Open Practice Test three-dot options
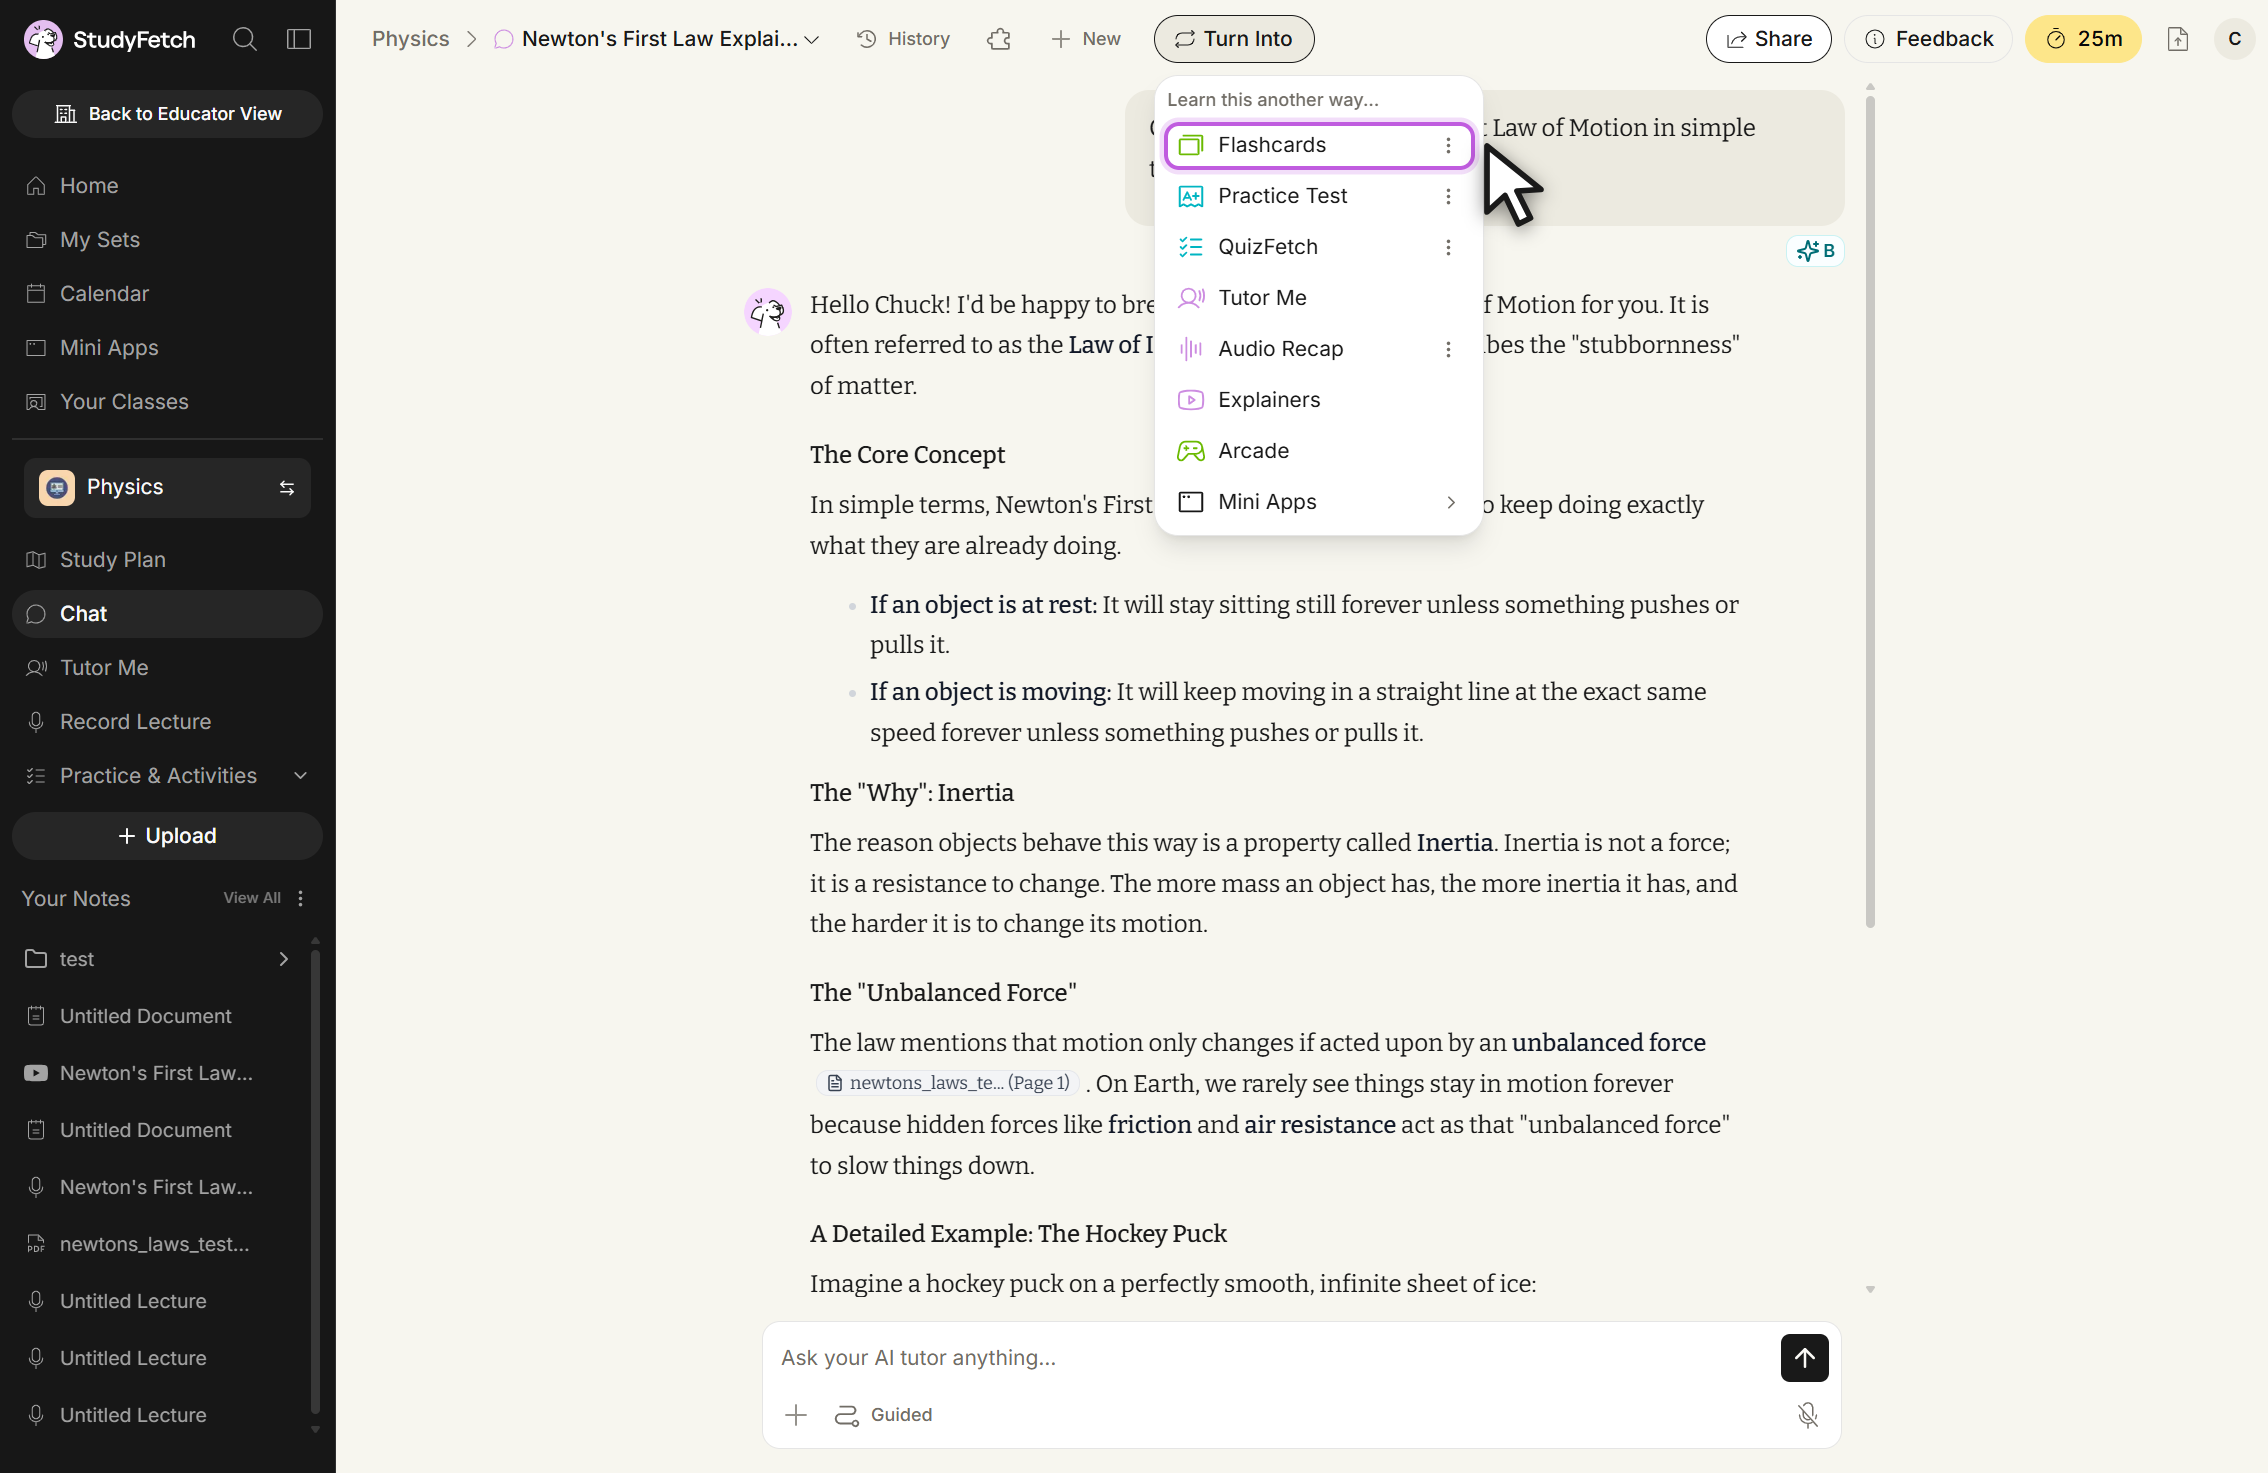 pos(1448,197)
